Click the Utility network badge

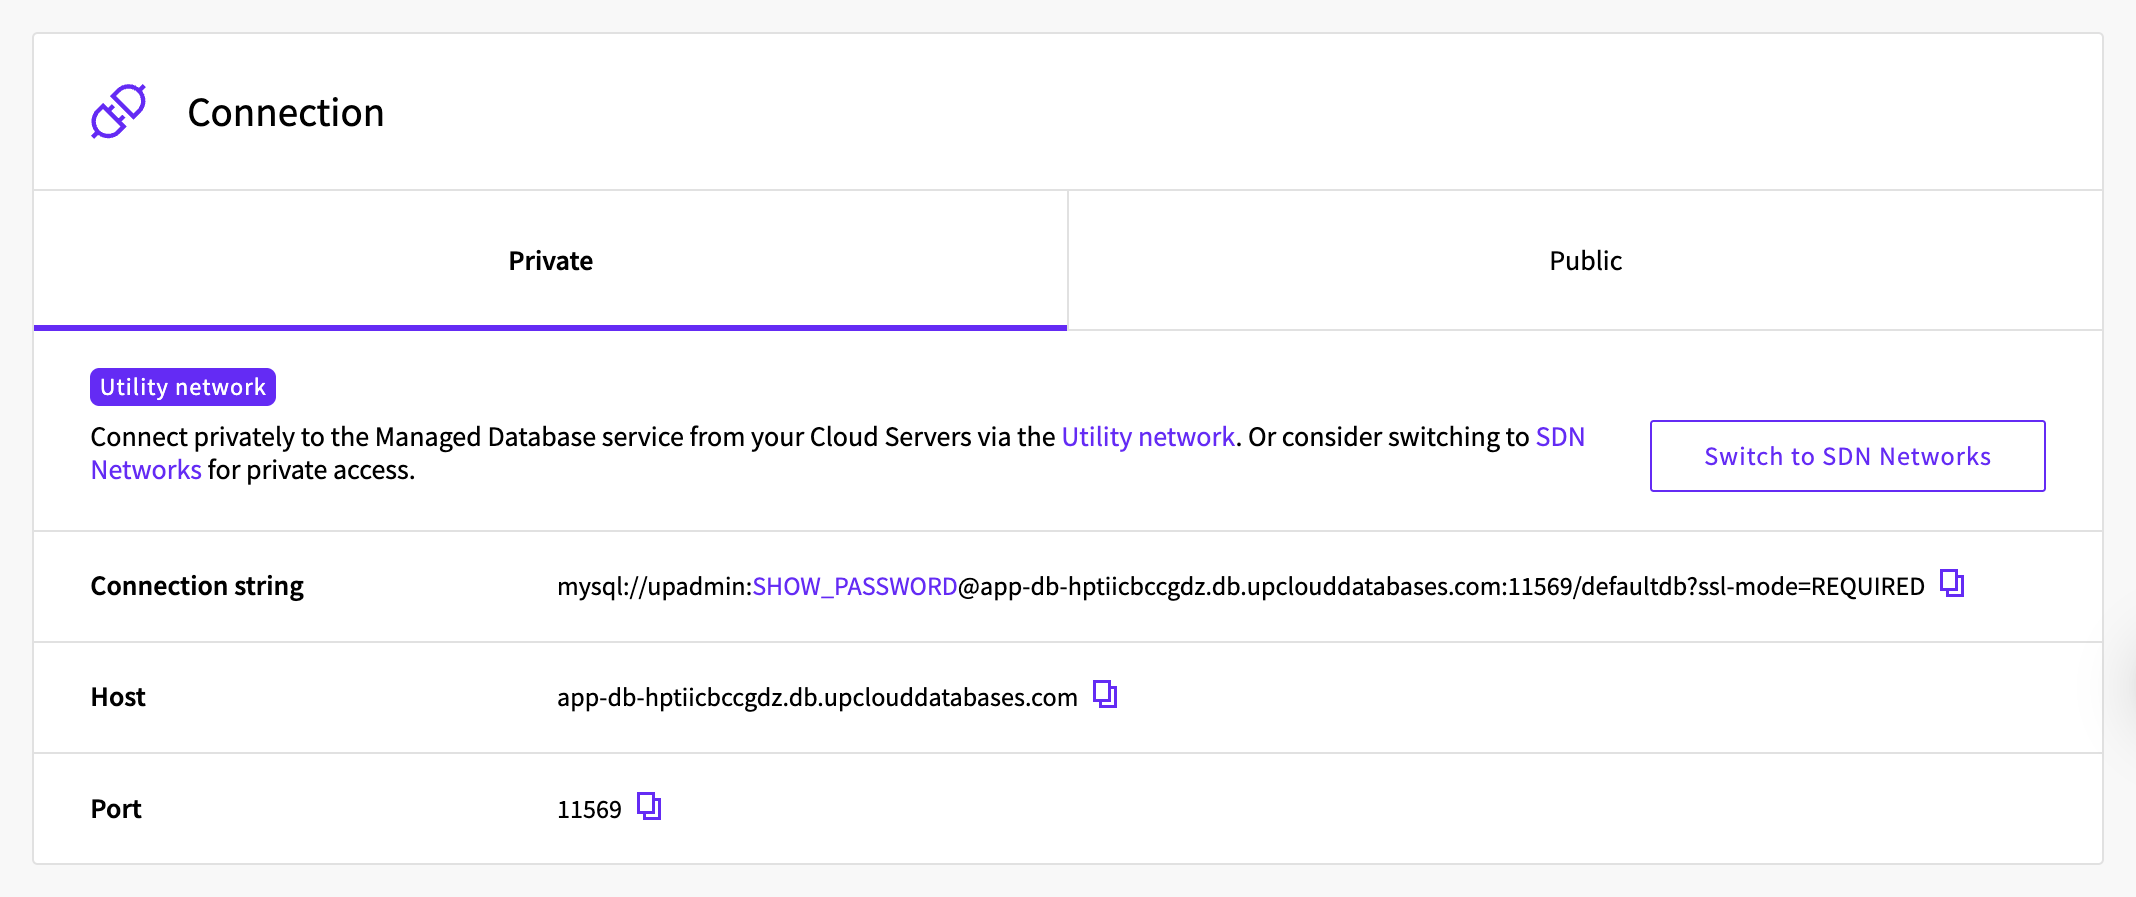point(183,387)
